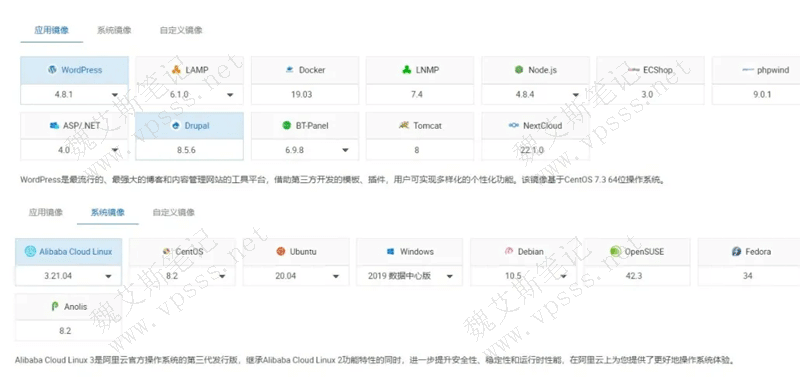
Task: Select lower 系统镜像 tab
Action: pyautogui.click(x=108, y=212)
